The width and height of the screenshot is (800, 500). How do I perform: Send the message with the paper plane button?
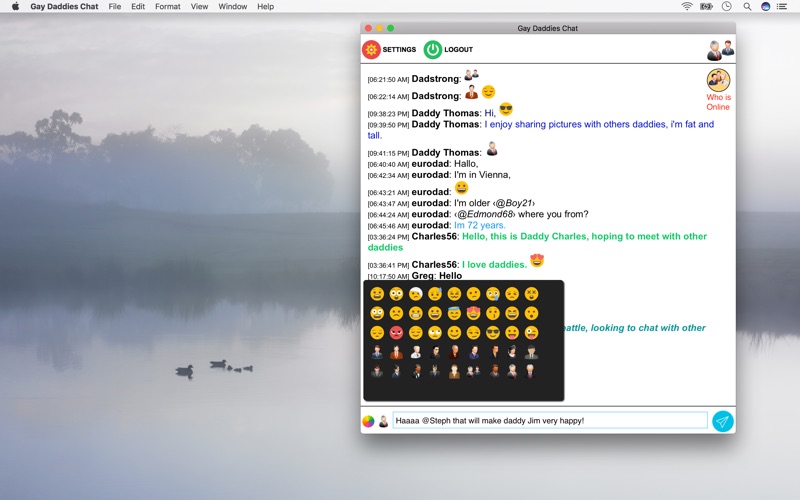(722, 421)
